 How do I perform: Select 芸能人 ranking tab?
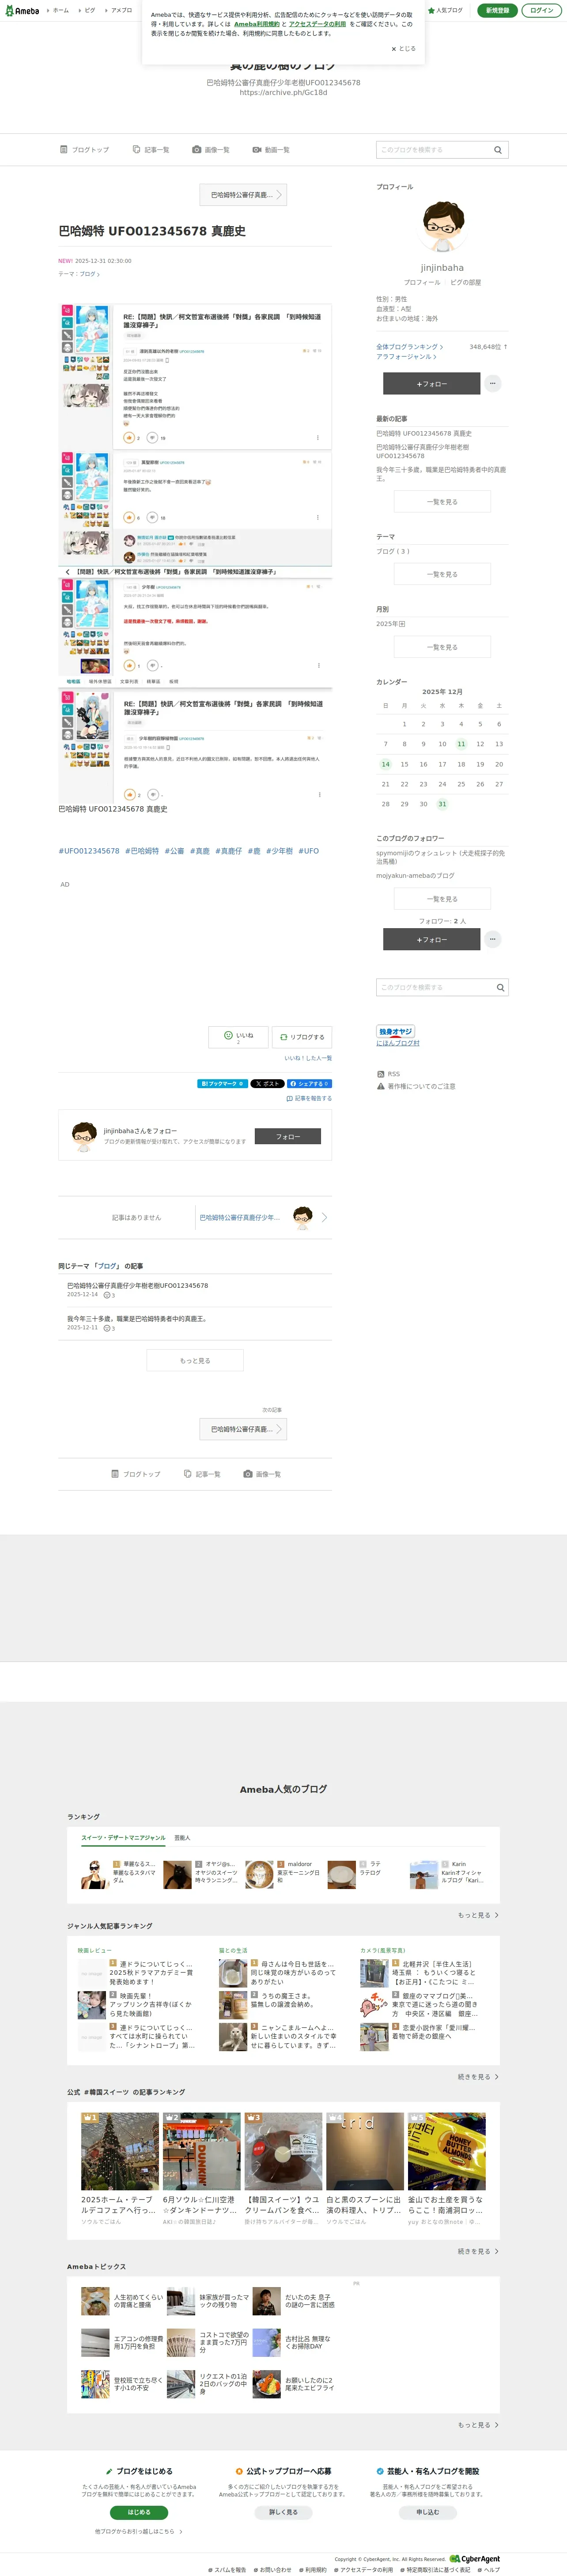(x=182, y=1838)
